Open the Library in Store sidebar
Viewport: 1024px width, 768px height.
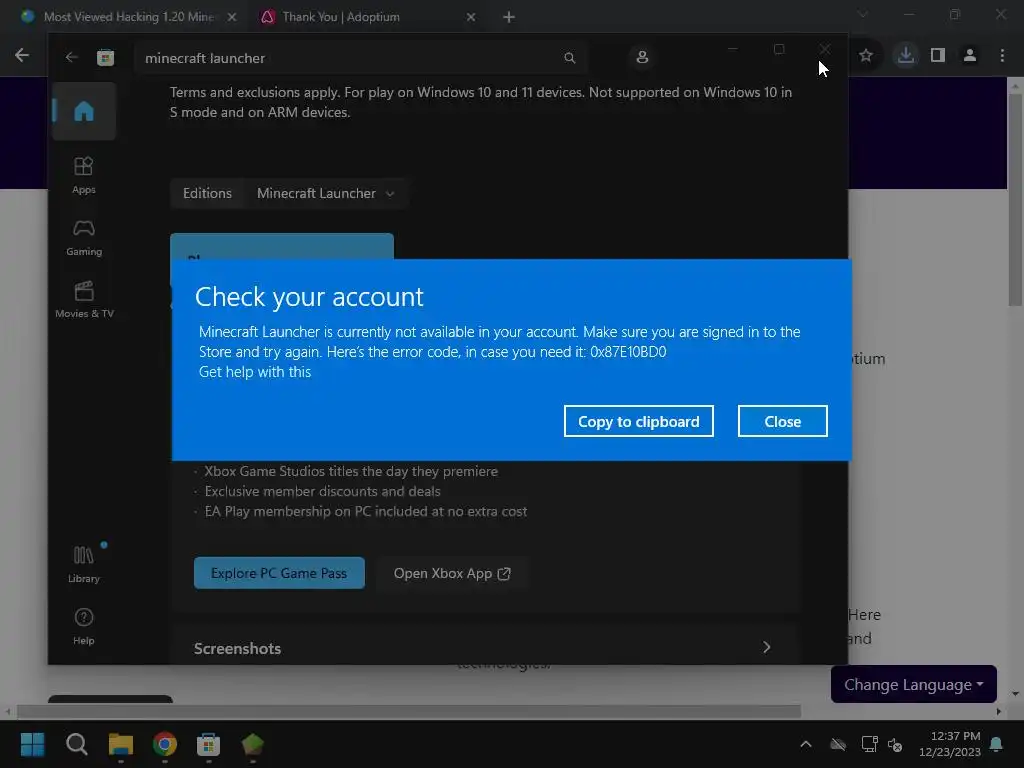point(84,564)
